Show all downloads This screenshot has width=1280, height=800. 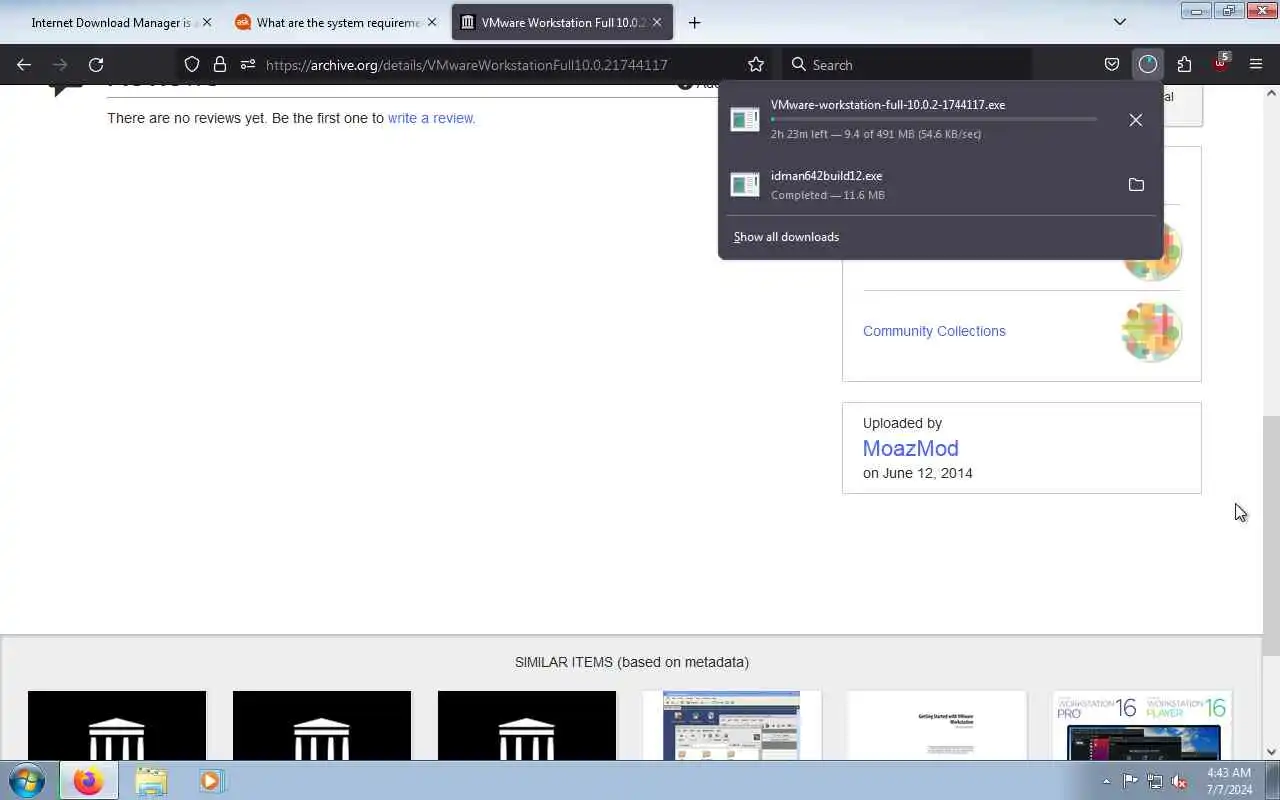[x=786, y=237]
